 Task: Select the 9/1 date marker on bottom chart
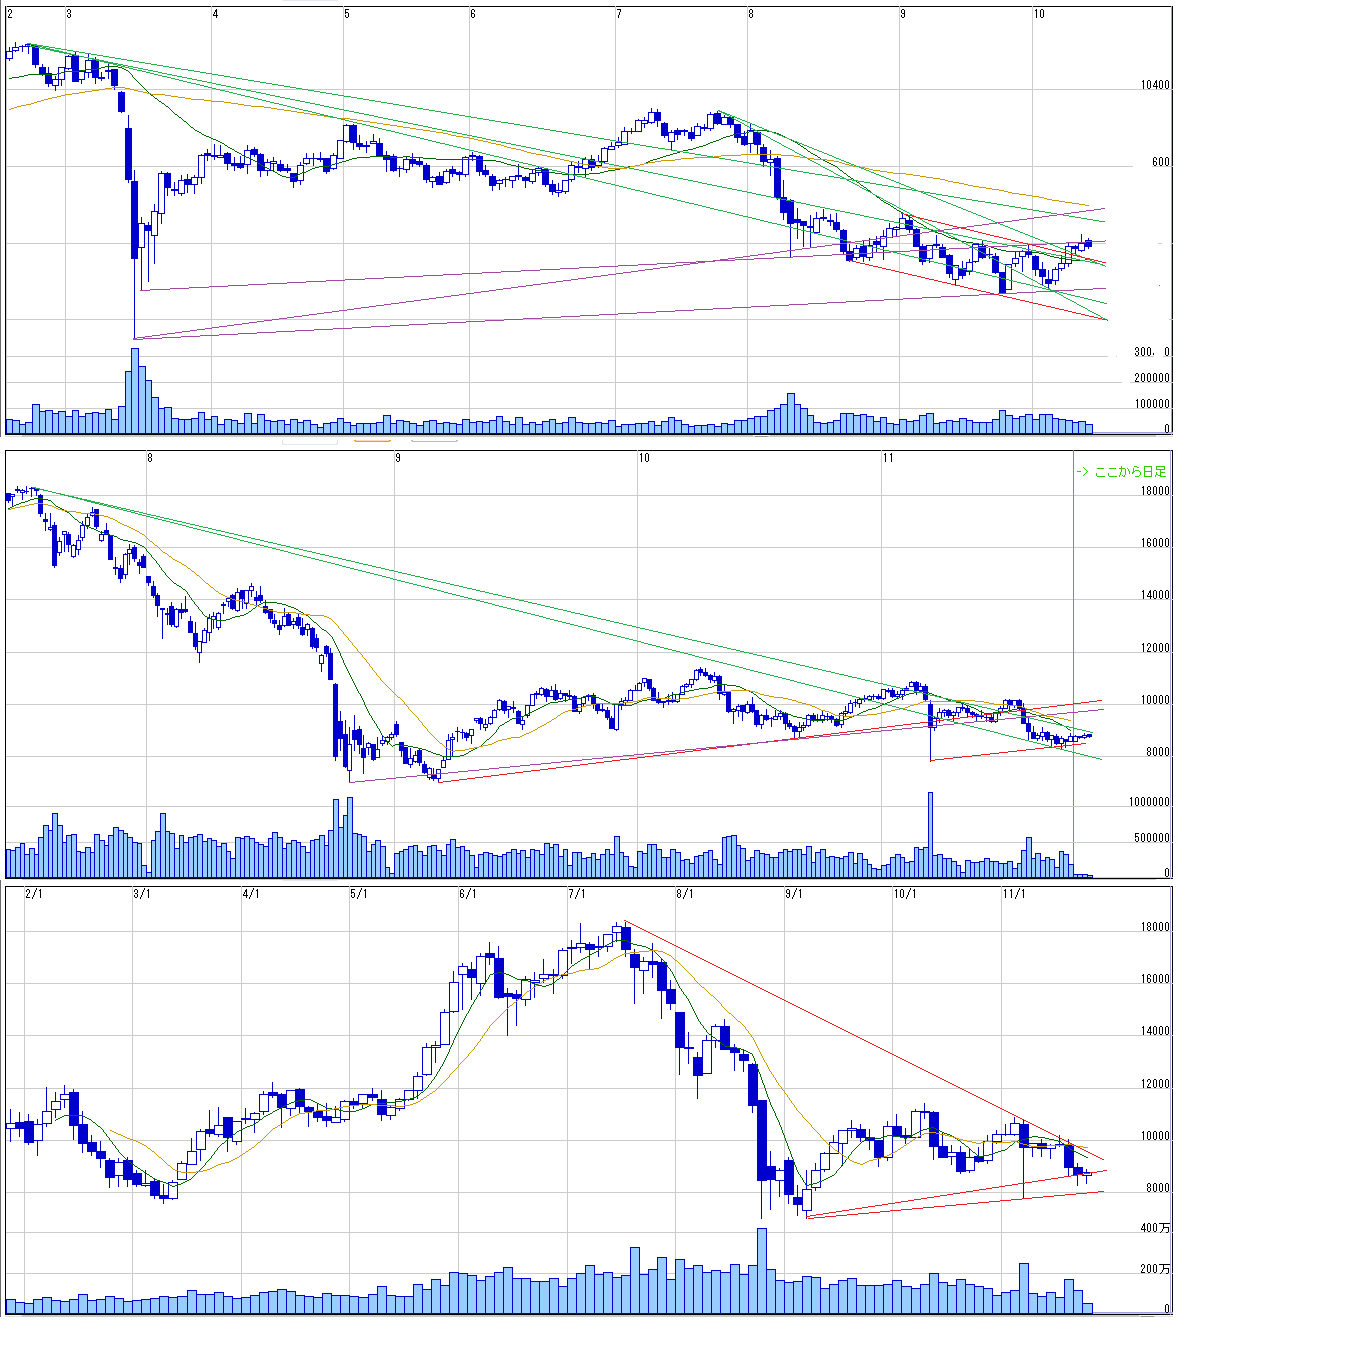click(794, 893)
